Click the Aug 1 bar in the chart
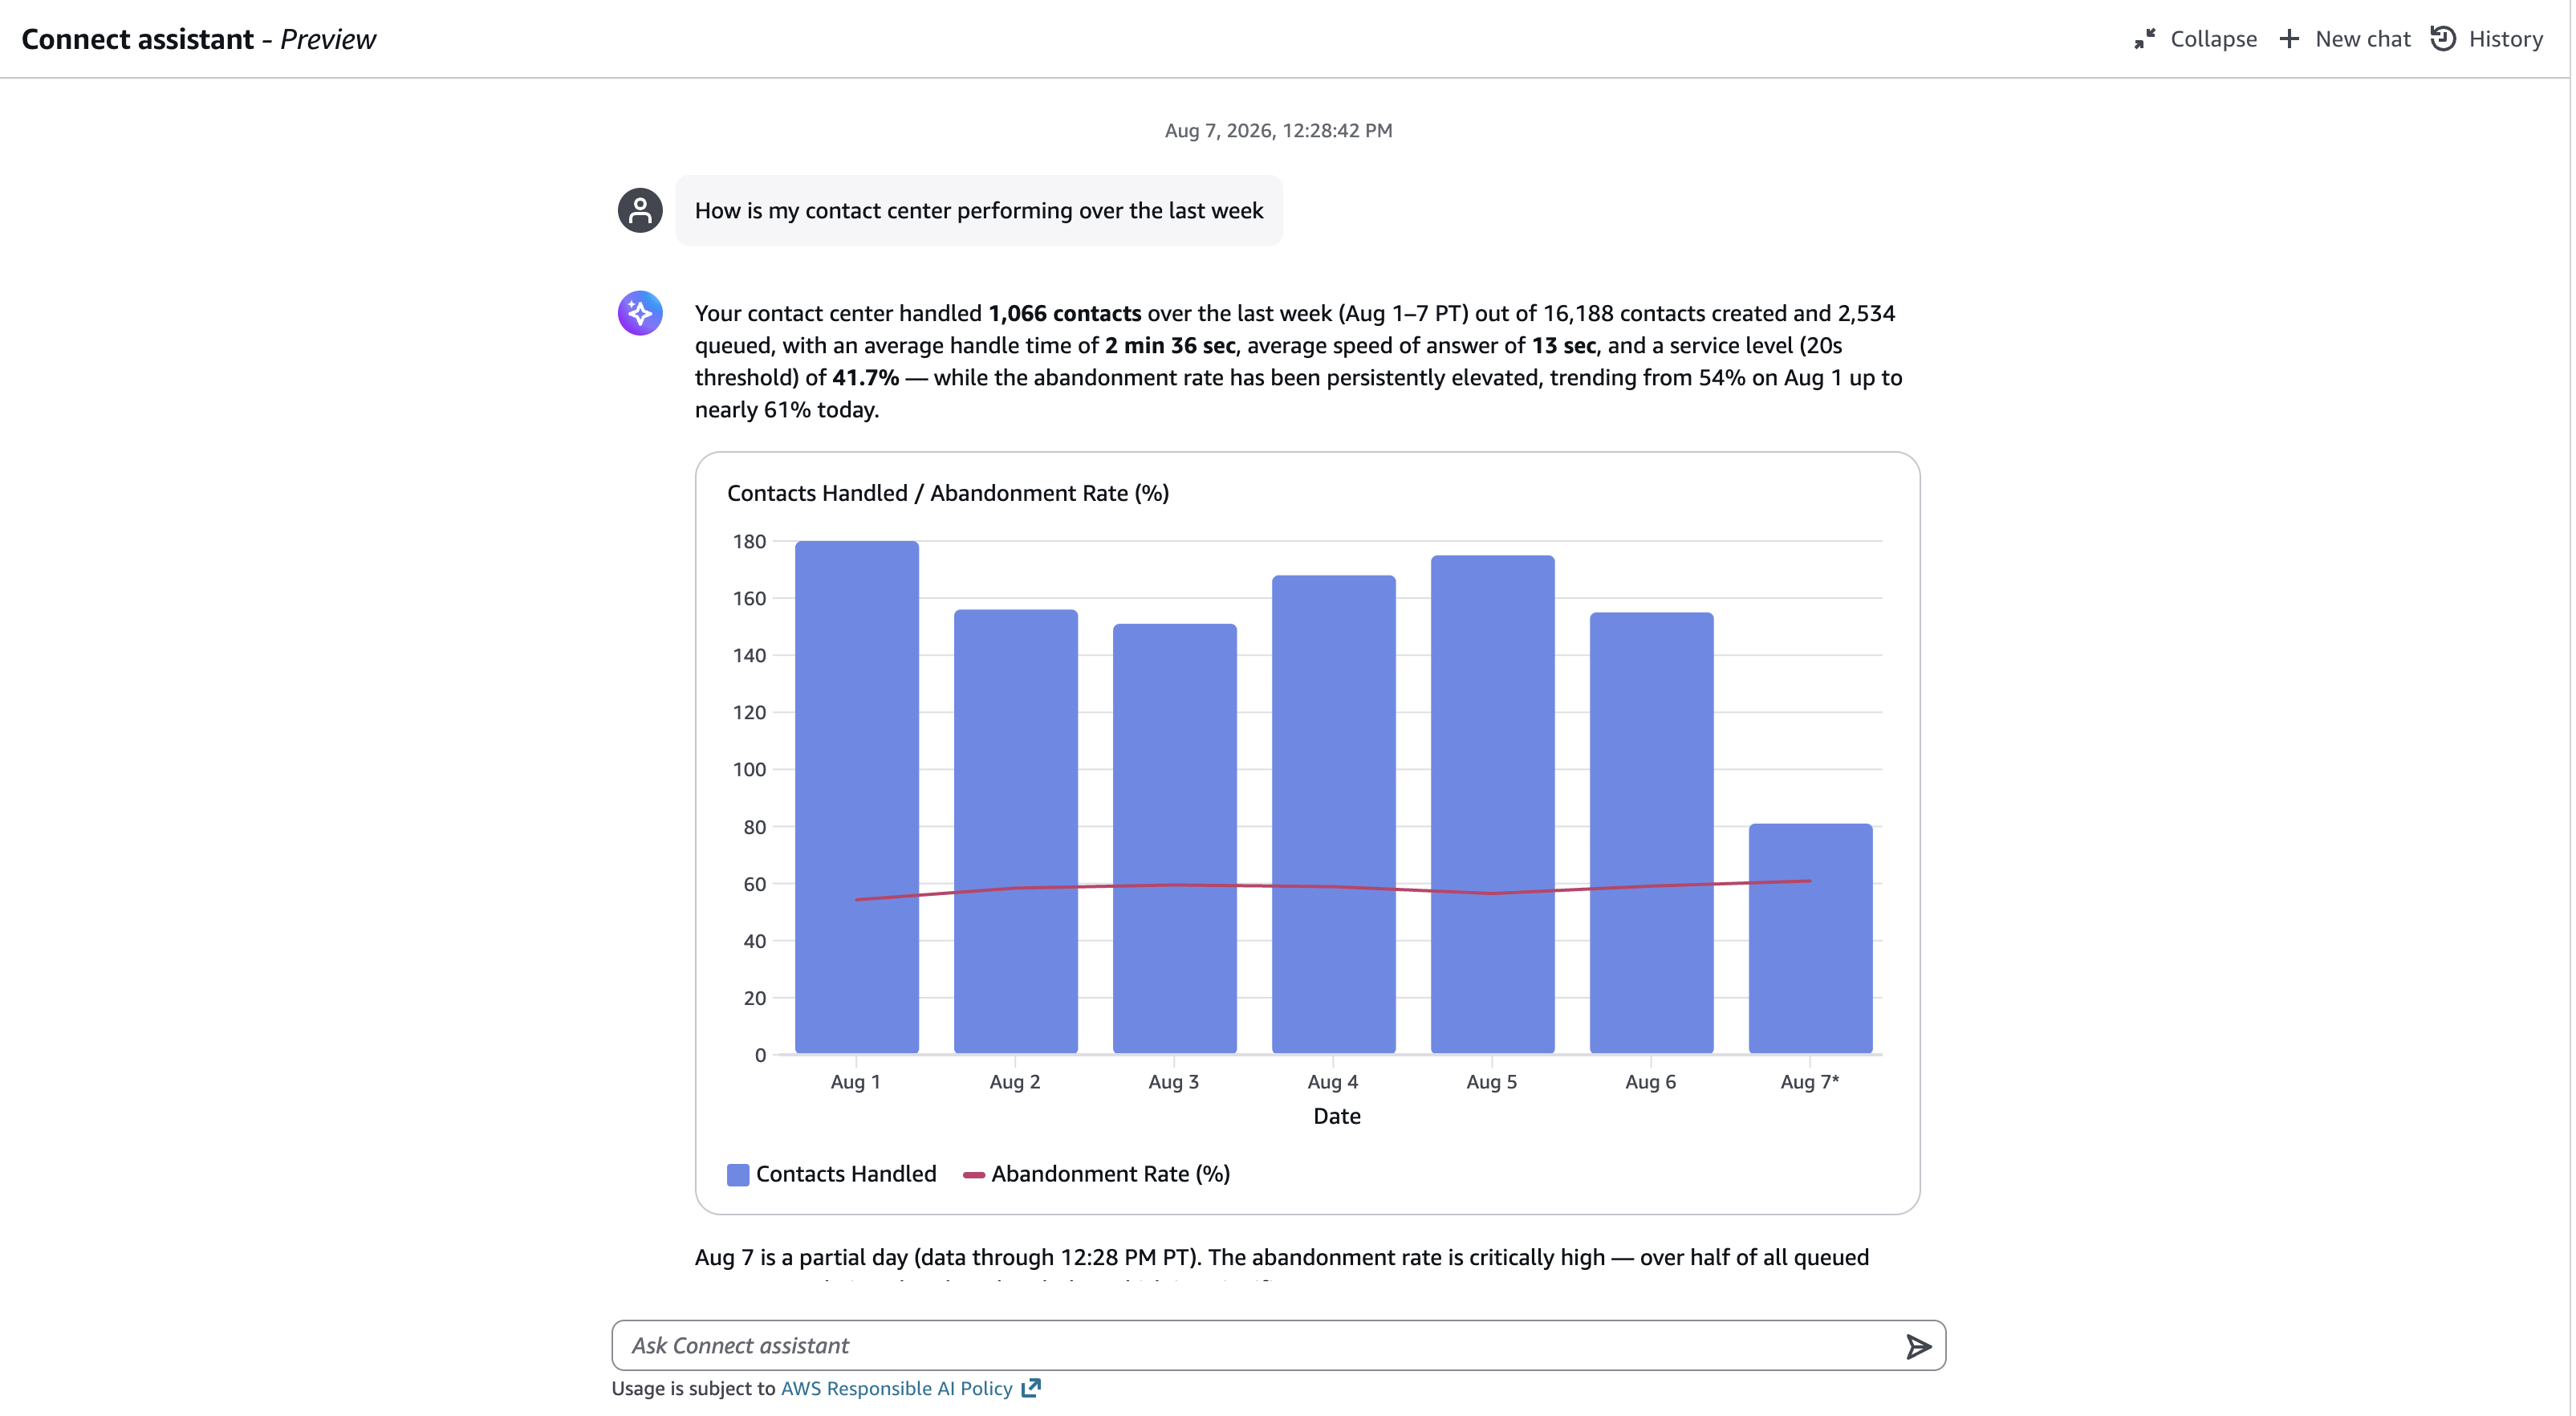 pyautogui.click(x=857, y=797)
